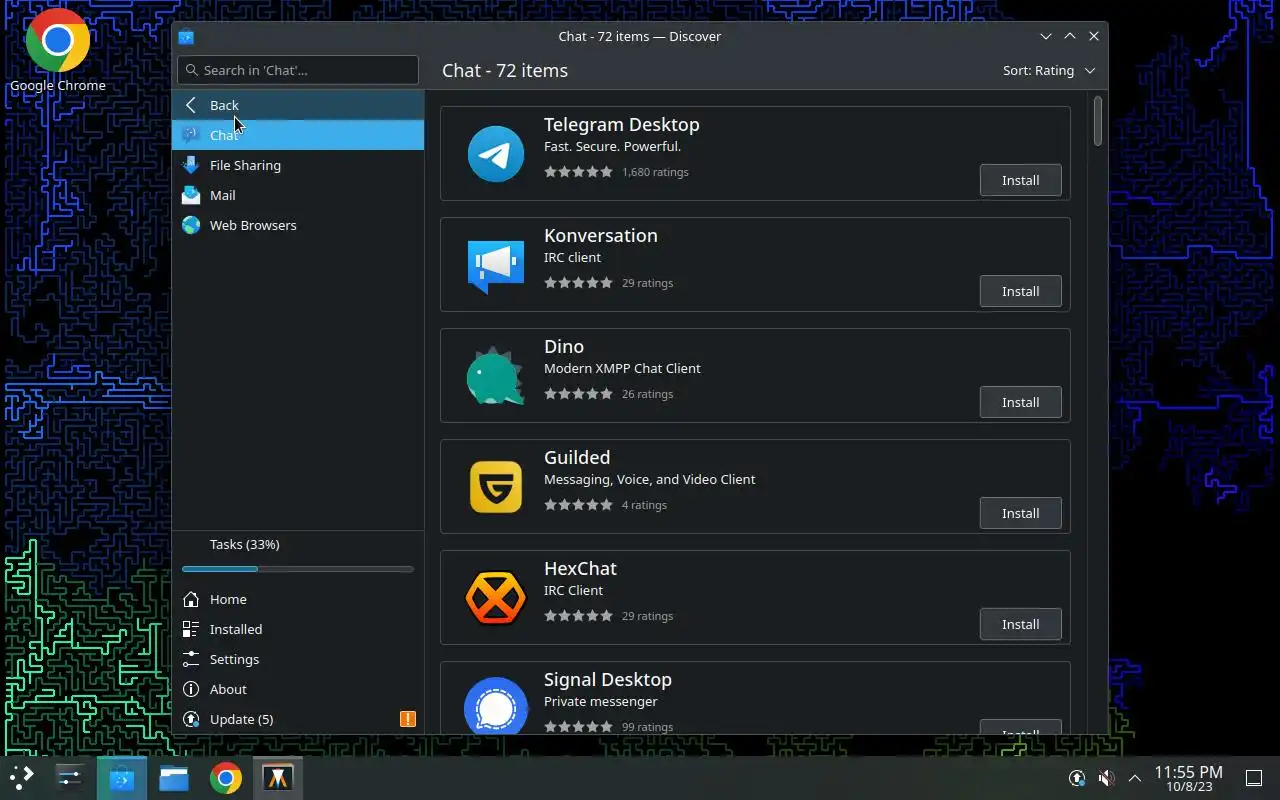This screenshot has height=800, width=1280.
Task: Click Discover window title bar icon
Action: click(186, 37)
